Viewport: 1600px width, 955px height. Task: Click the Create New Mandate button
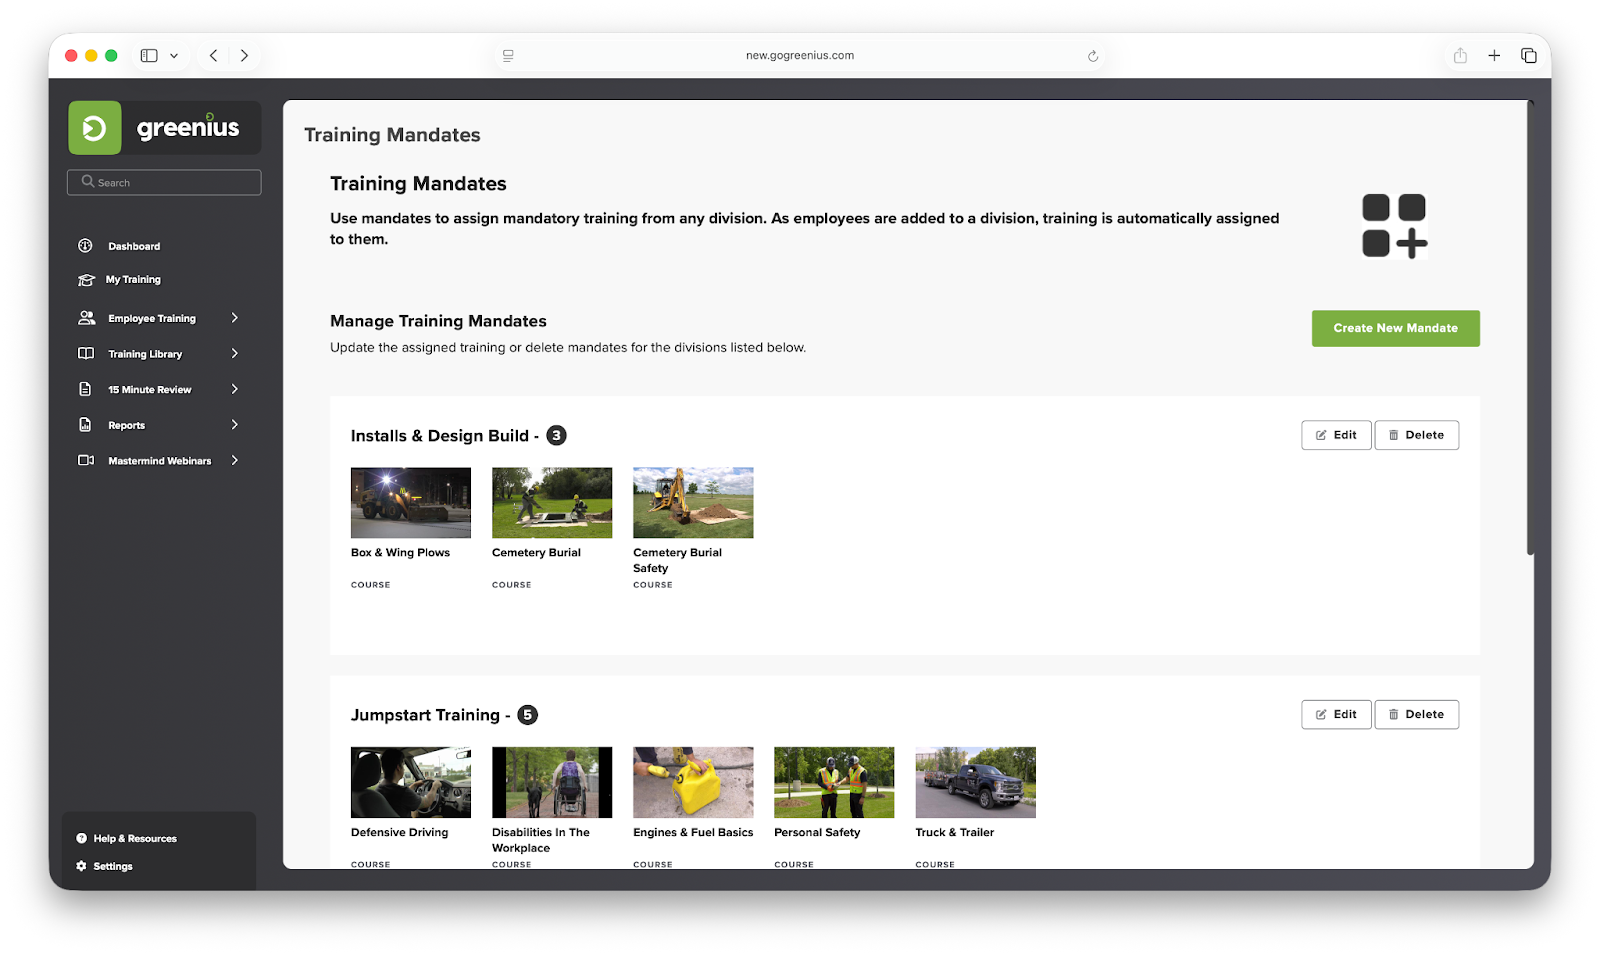[x=1395, y=328]
